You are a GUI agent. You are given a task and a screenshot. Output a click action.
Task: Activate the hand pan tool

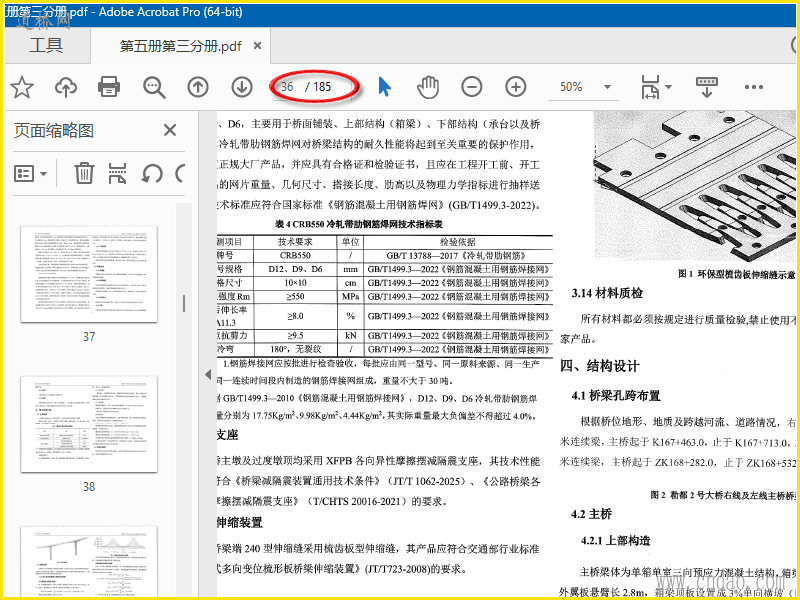point(428,87)
